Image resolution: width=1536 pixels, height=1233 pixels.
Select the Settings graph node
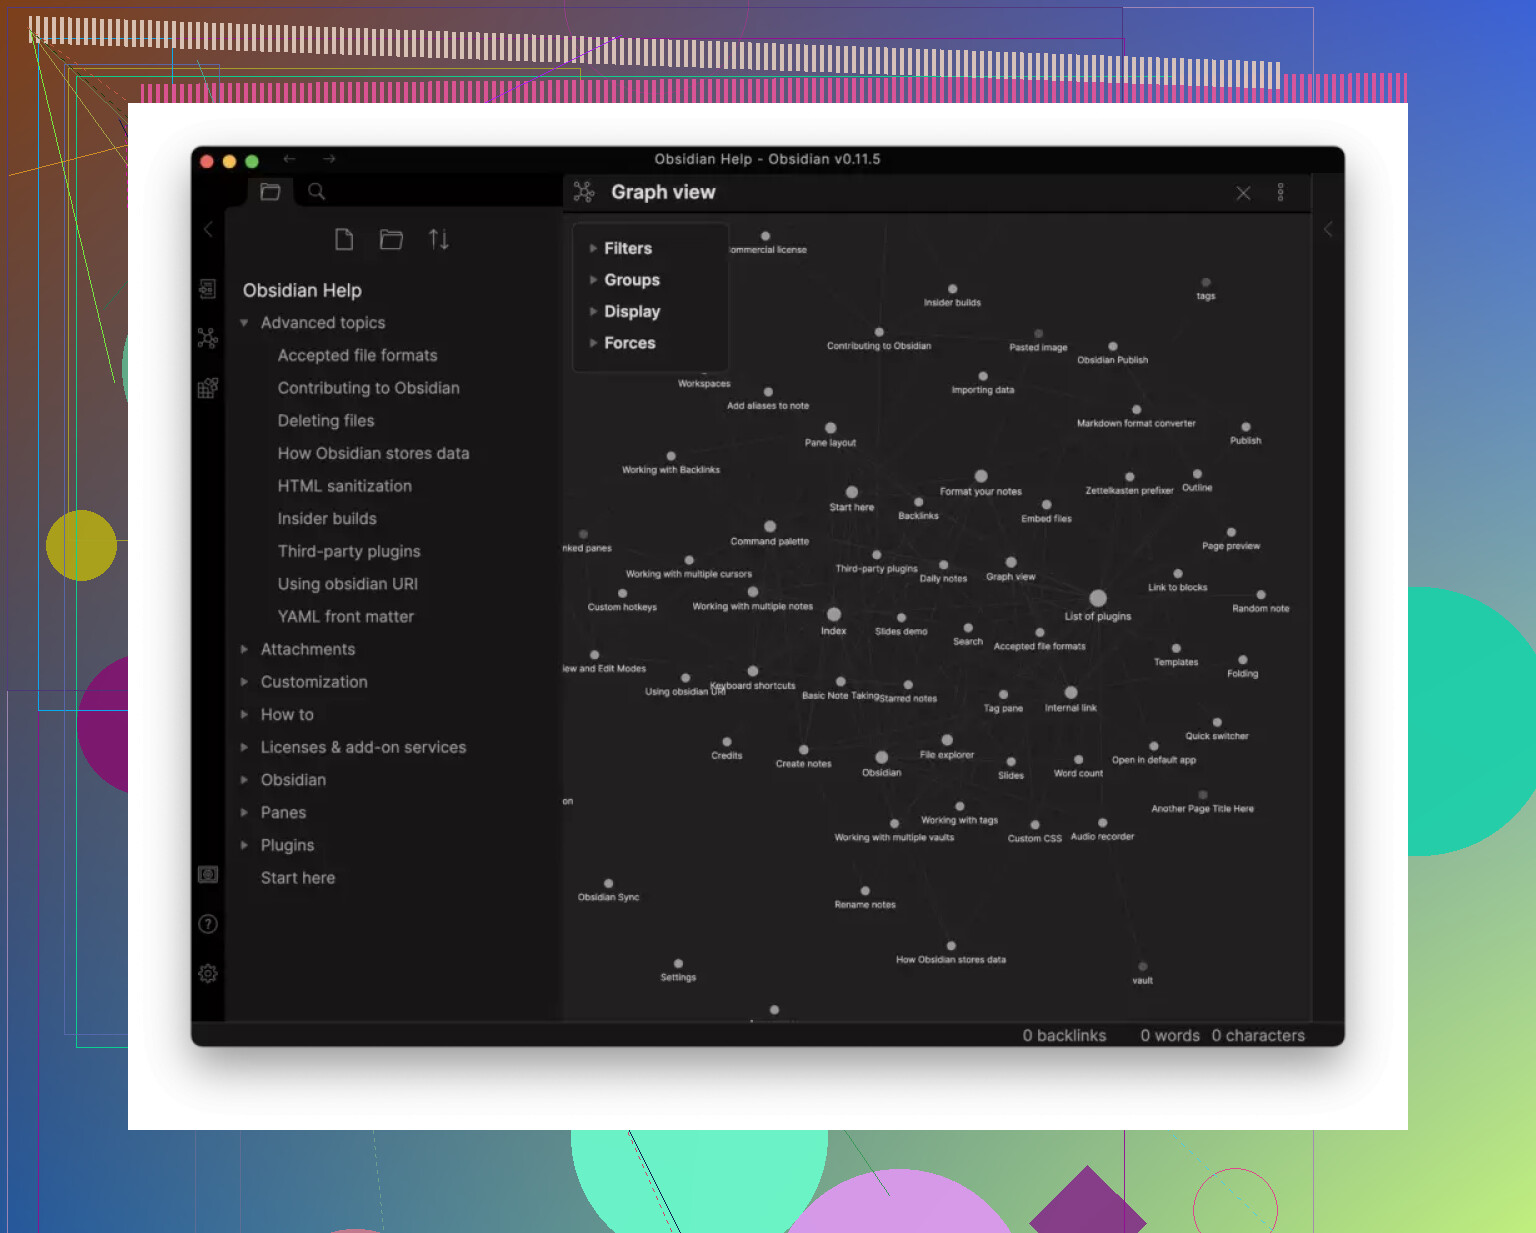pyautogui.click(x=678, y=964)
